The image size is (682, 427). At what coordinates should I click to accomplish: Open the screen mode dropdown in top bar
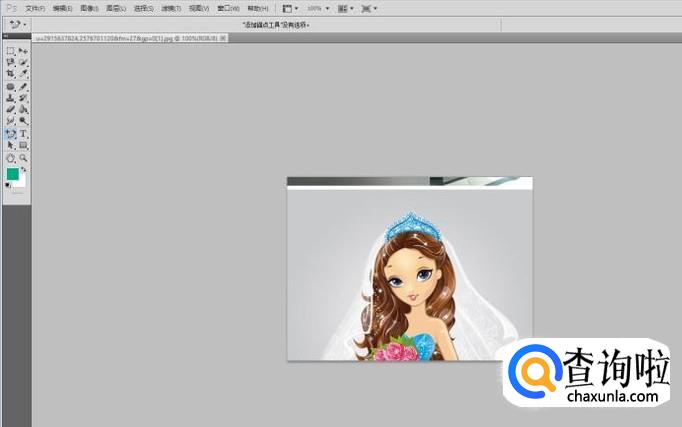tap(374, 8)
